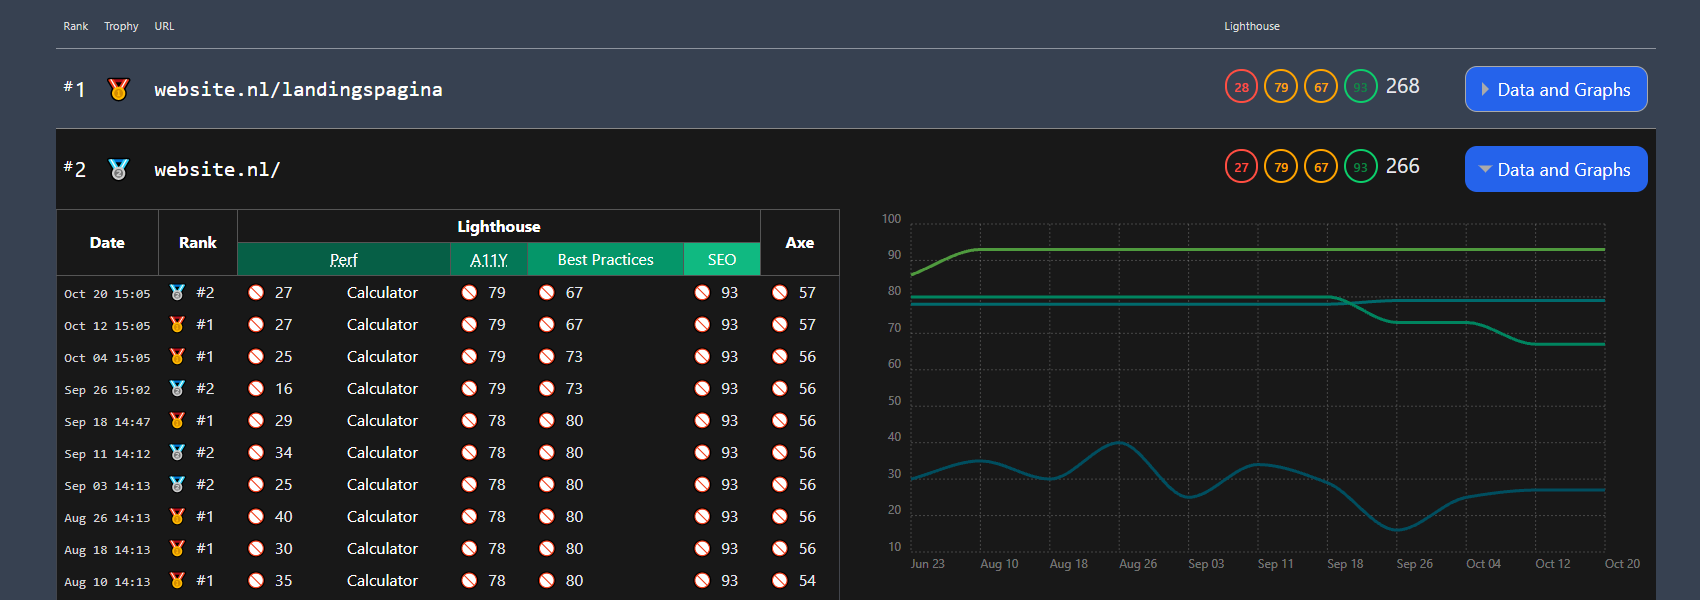Click the SEO status icon in the Sep 26 row
The height and width of the screenshot is (600, 1700).
pos(702,388)
